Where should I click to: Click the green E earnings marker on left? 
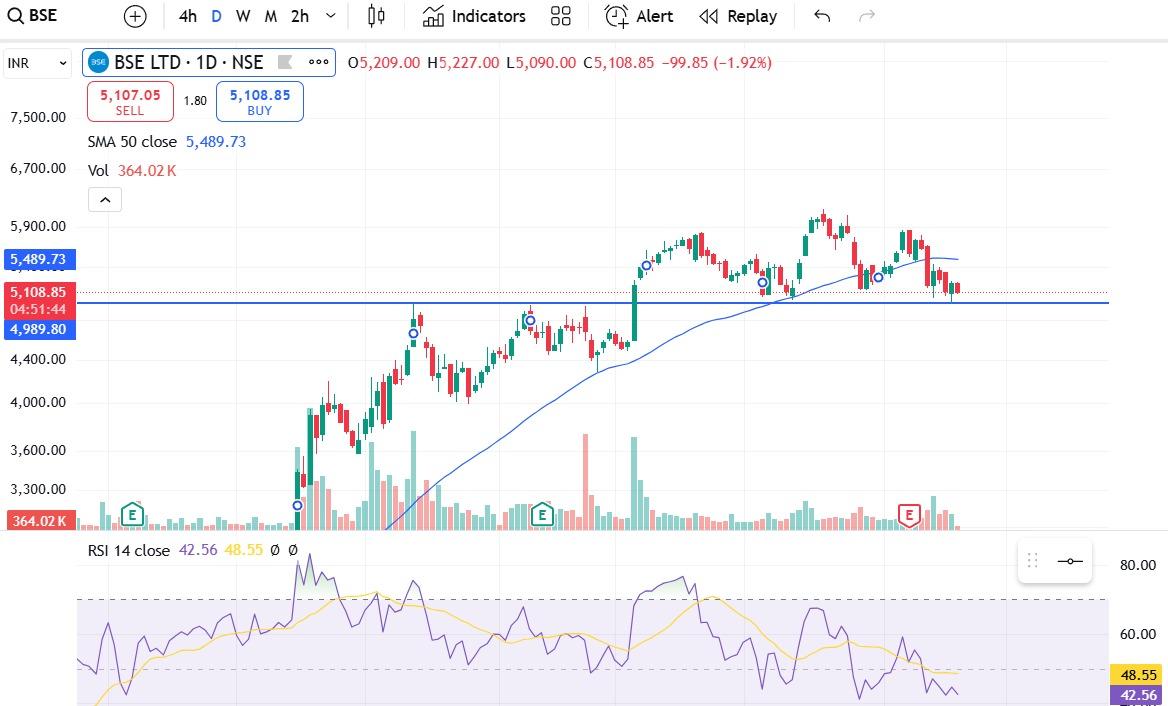(x=132, y=514)
